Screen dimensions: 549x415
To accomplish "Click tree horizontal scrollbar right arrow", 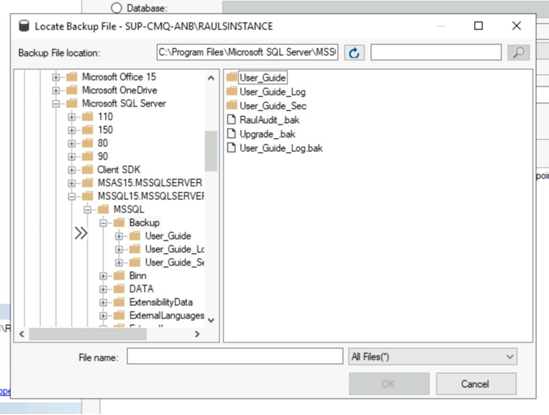I will (197, 334).
